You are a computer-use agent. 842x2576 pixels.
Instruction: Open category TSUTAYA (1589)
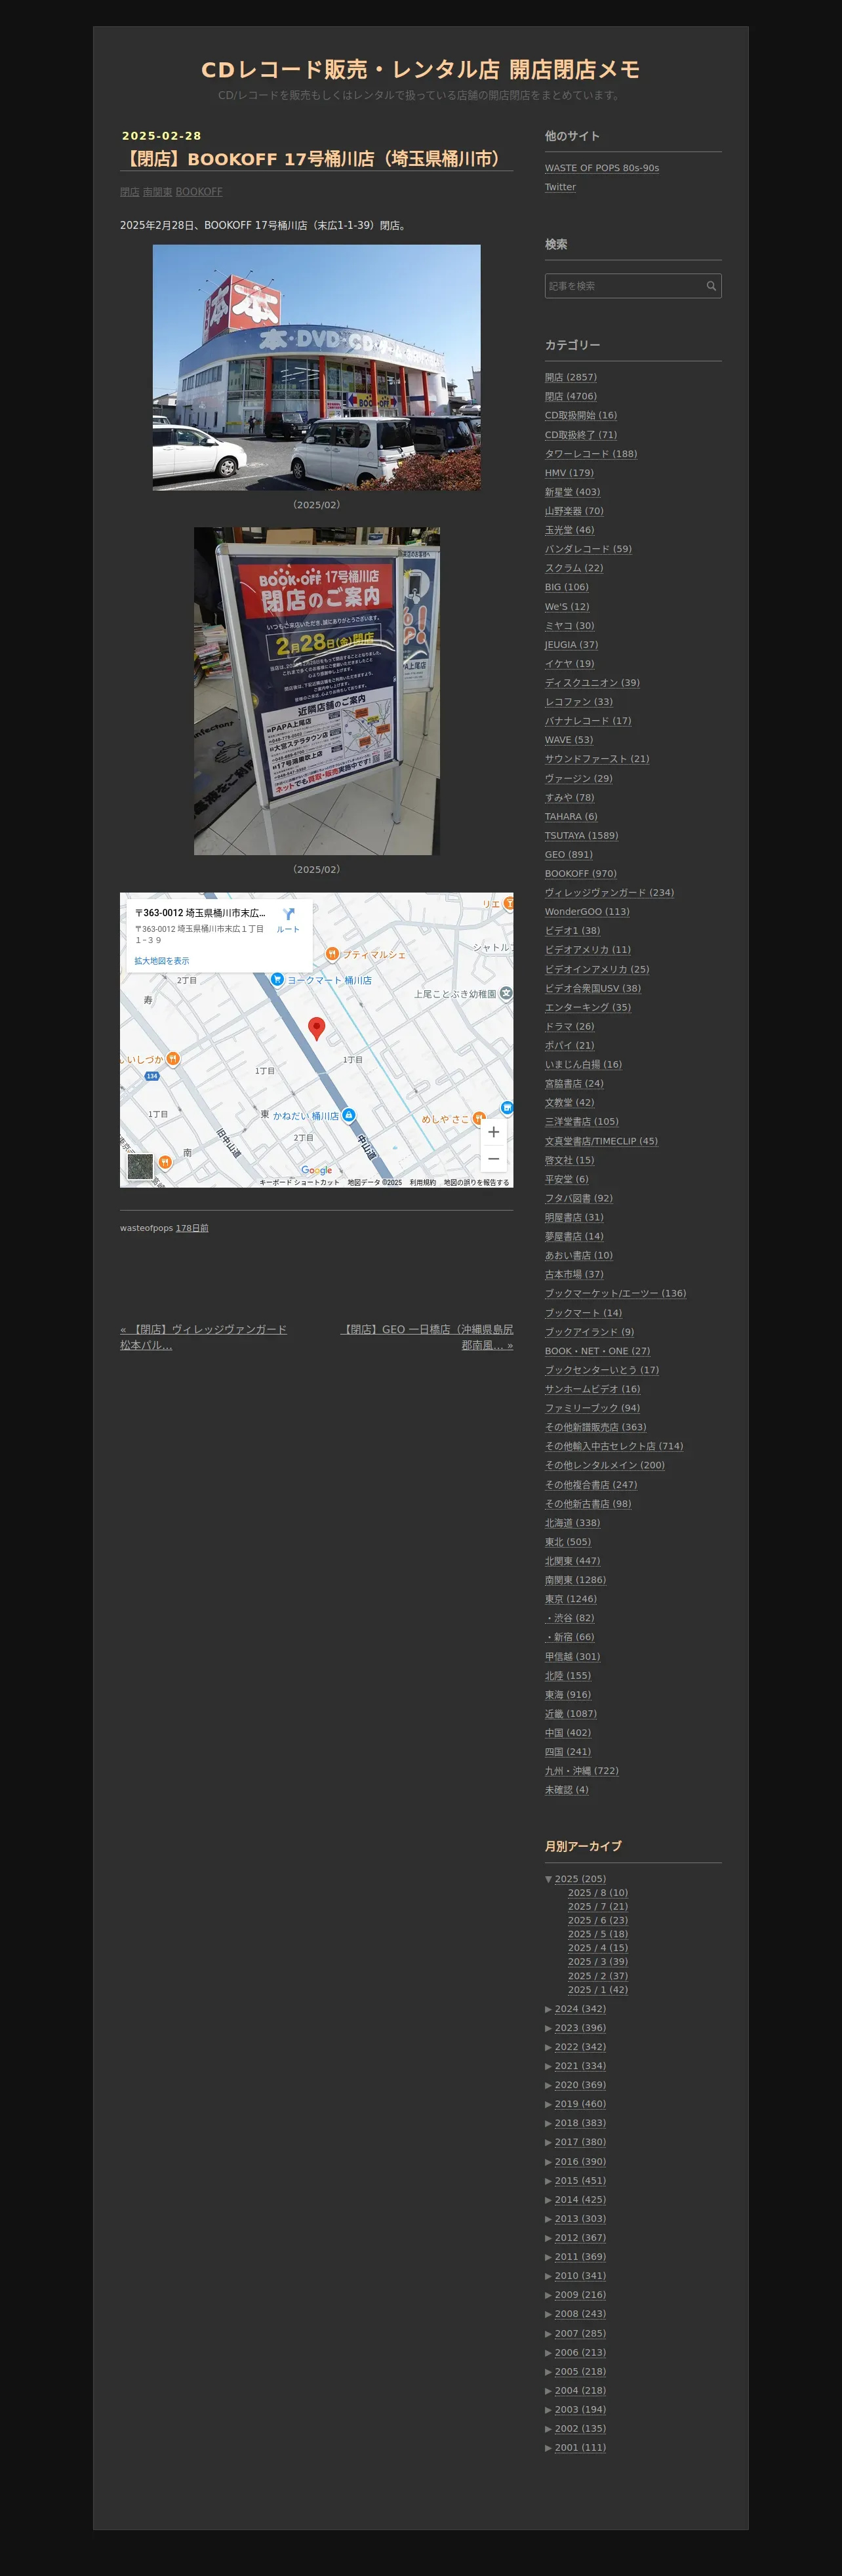[x=581, y=836]
